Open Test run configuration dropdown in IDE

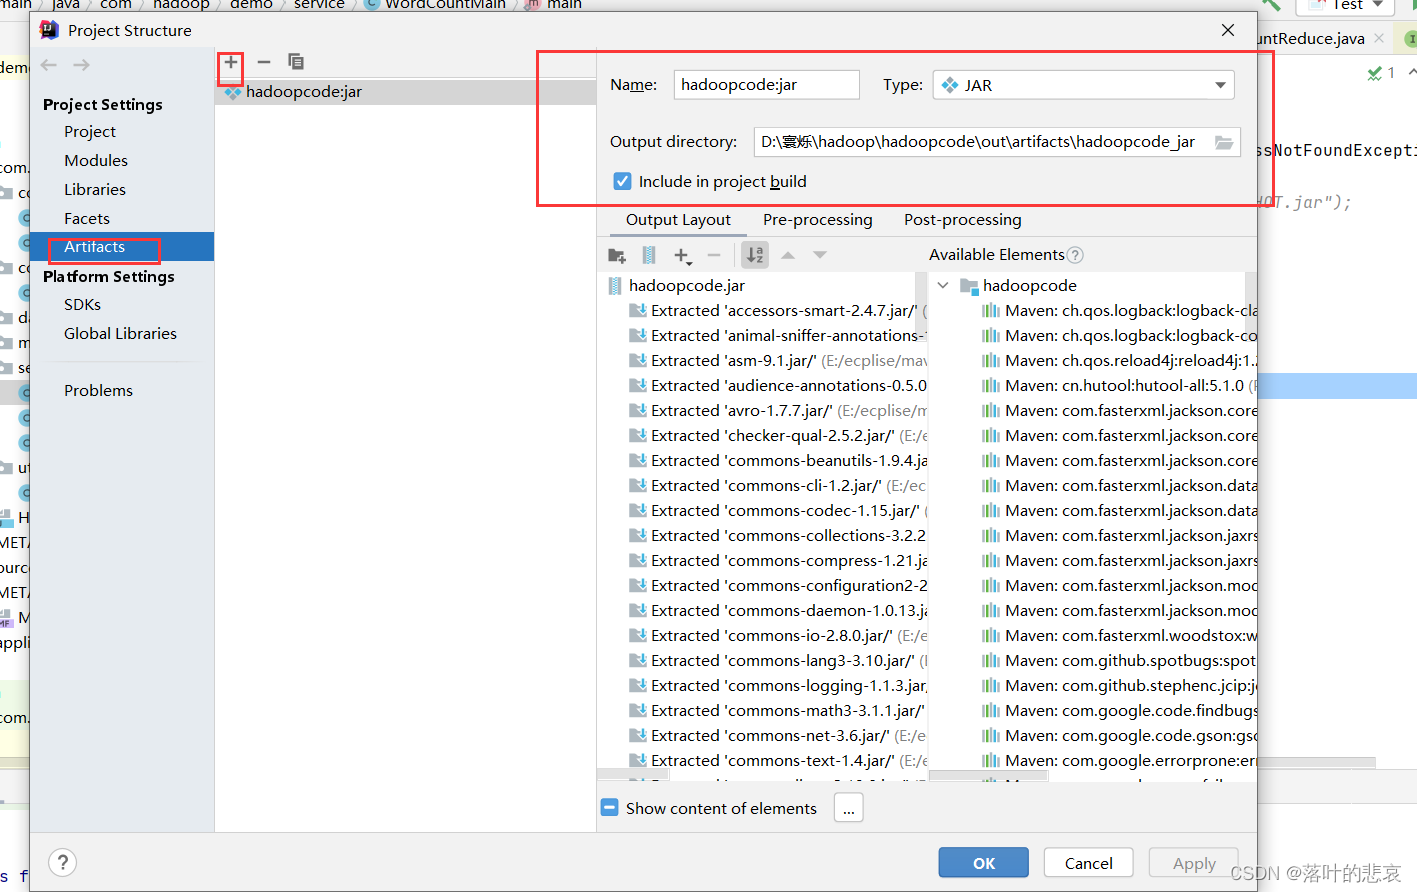(1345, 6)
